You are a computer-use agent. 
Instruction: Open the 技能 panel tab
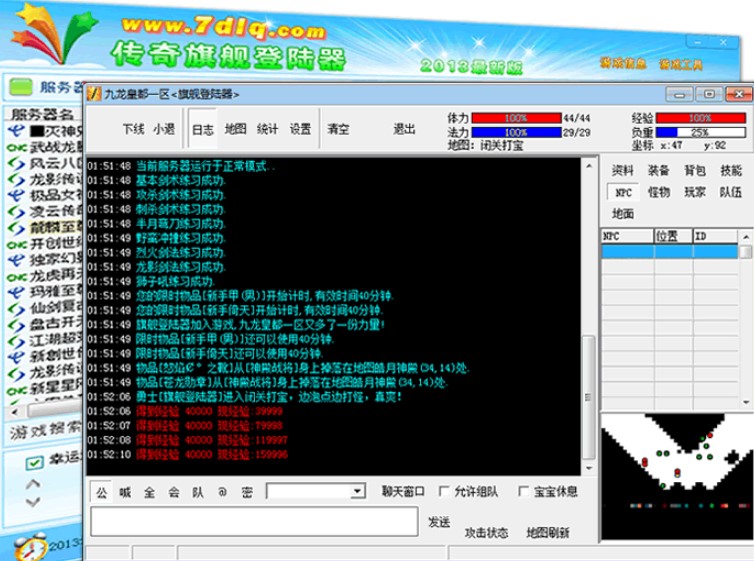(731, 170)
